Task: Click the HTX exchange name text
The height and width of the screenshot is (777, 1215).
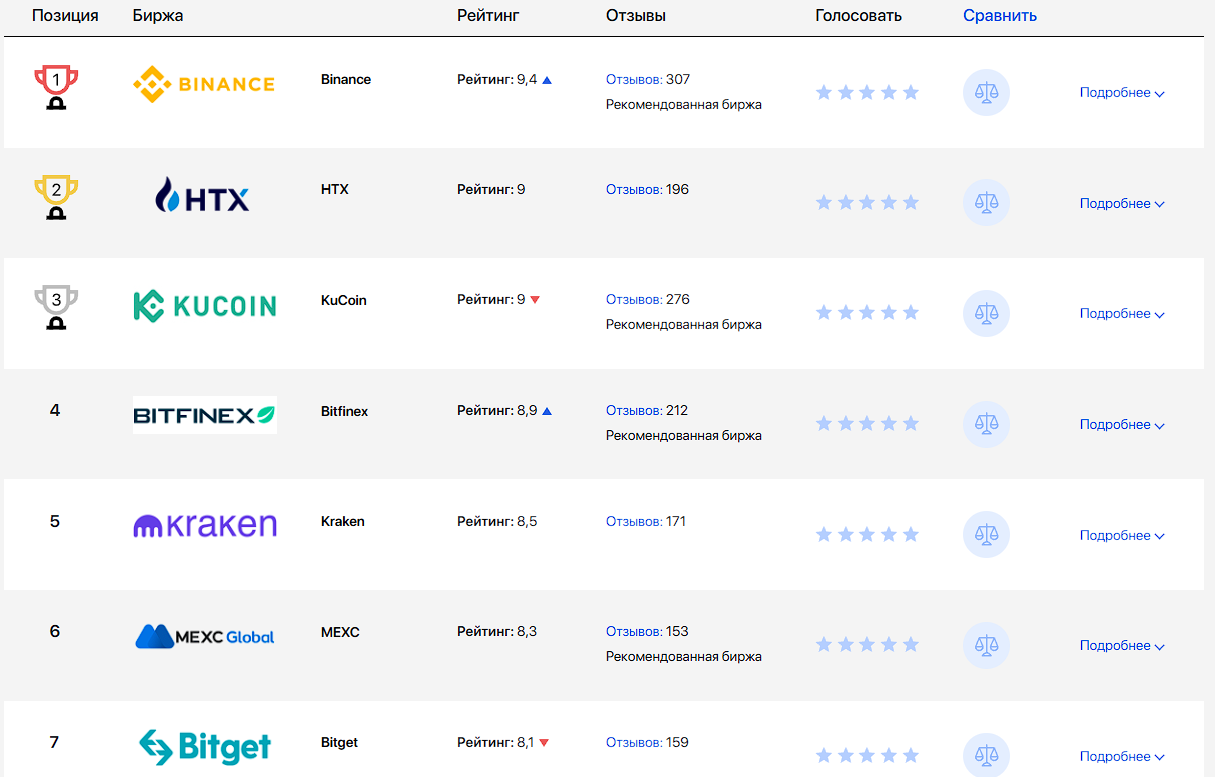Action: [x=335, y=189]
